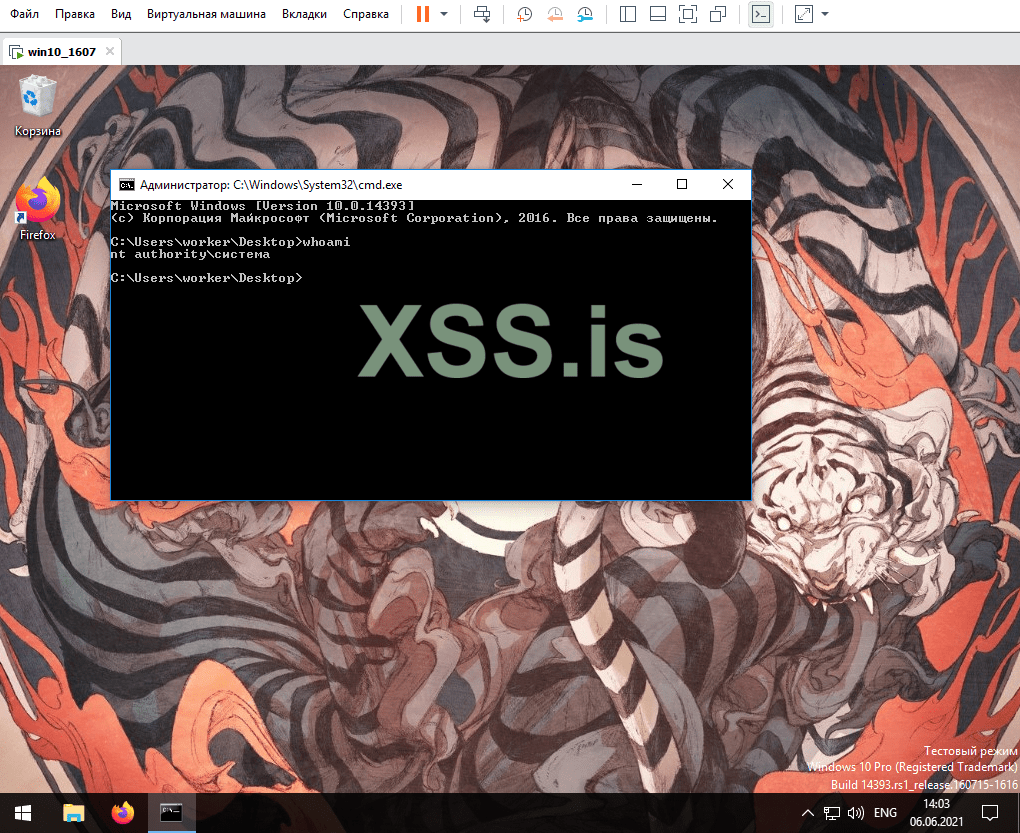
Task: Select the Firefox desktop shortcut
Action: 37,209
